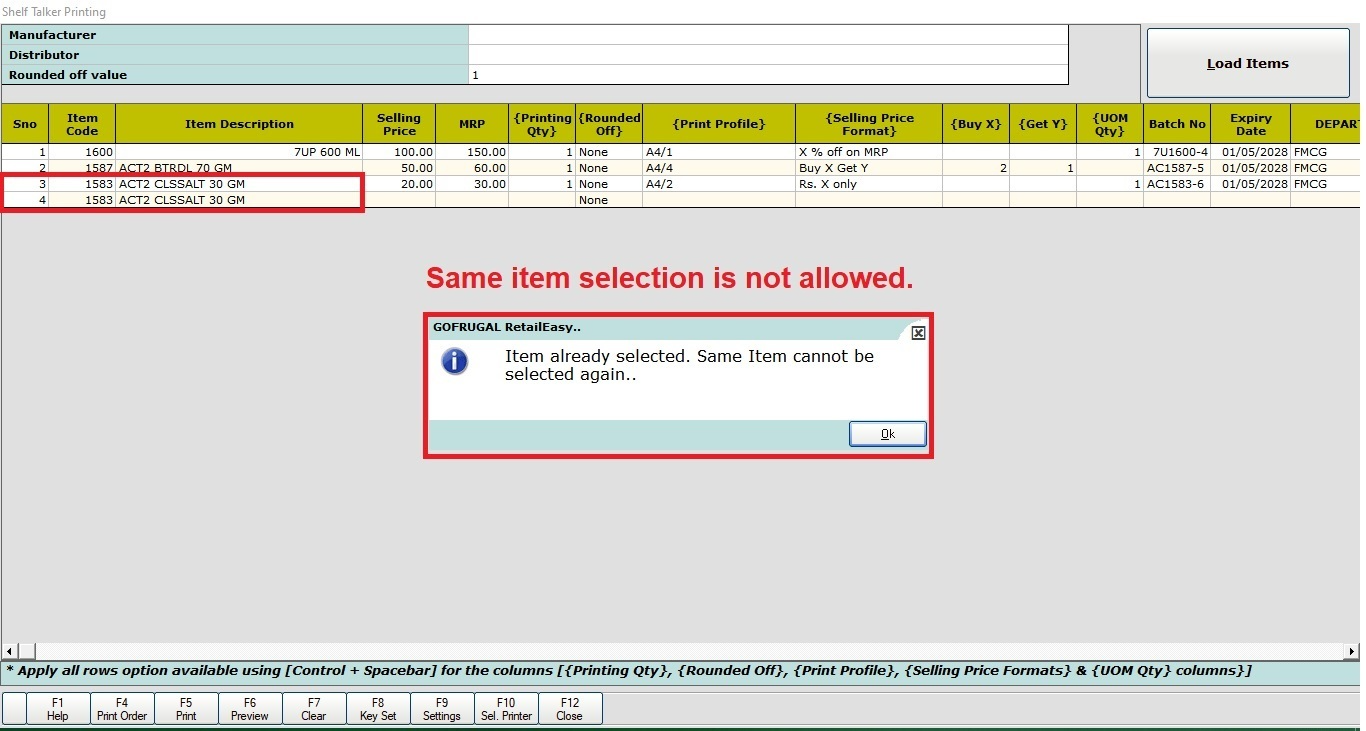Click item code cell '1587'

click(82, 168)
